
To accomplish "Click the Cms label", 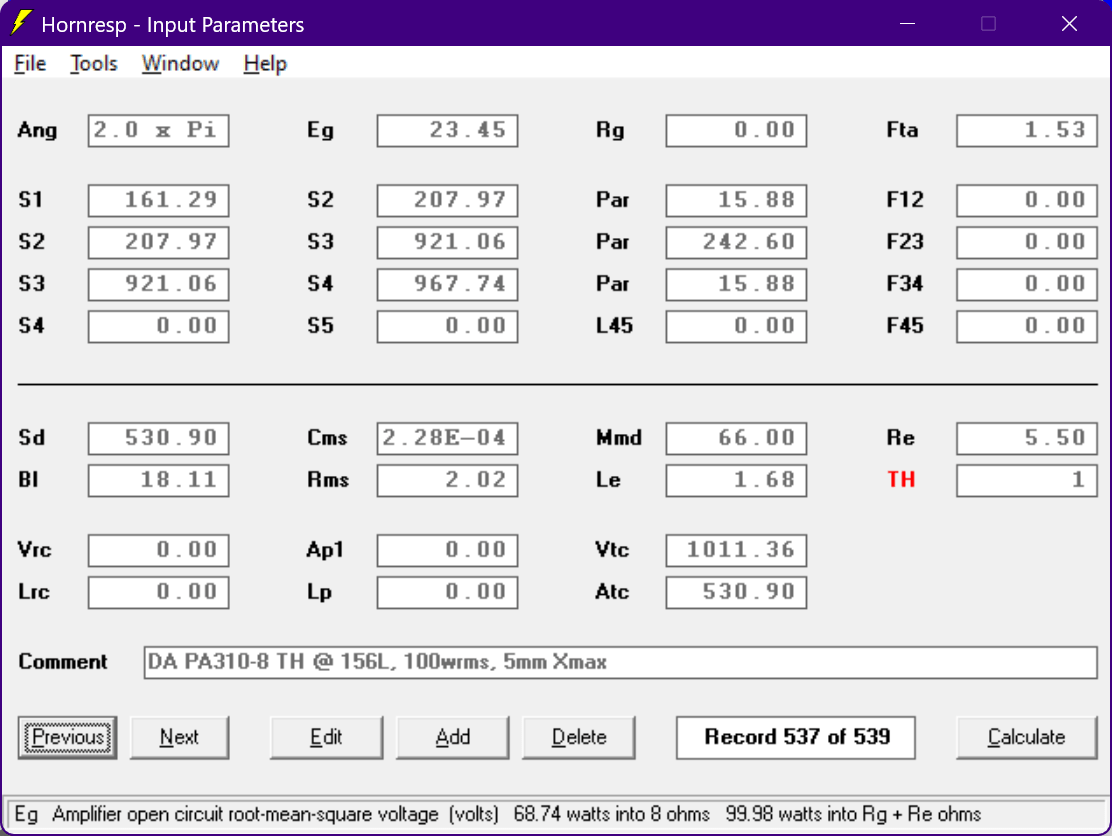I will (x=327, y=438).
